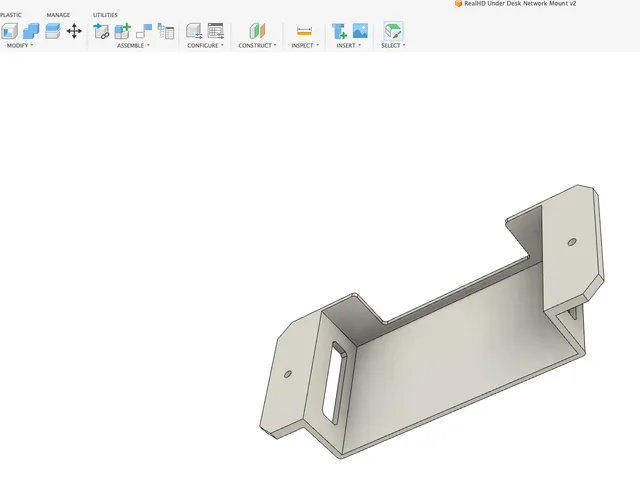640x480 pixels.
Task: Open the INSPECT dropdown menu
Action: coord(305,46)
